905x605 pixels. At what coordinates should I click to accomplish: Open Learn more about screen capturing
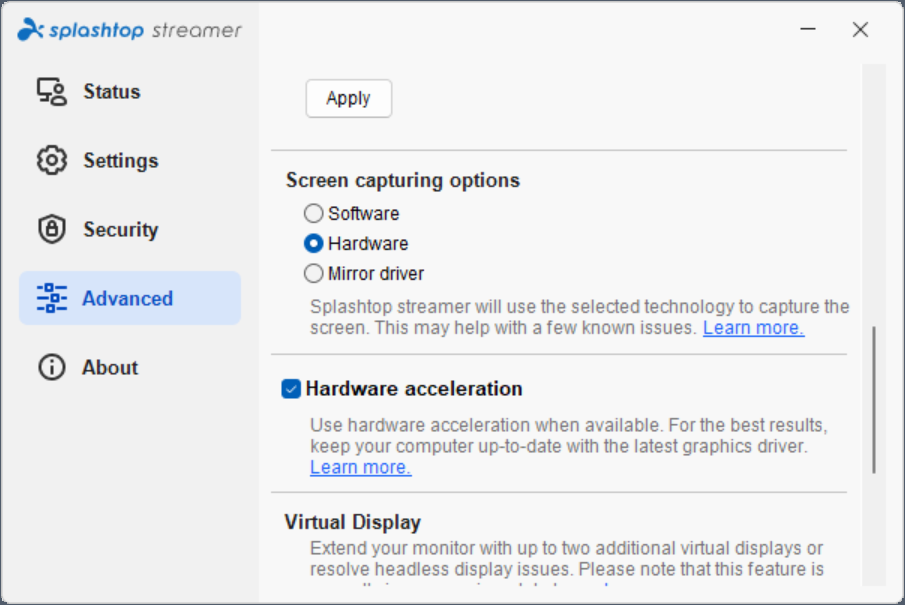click(753, 327)
